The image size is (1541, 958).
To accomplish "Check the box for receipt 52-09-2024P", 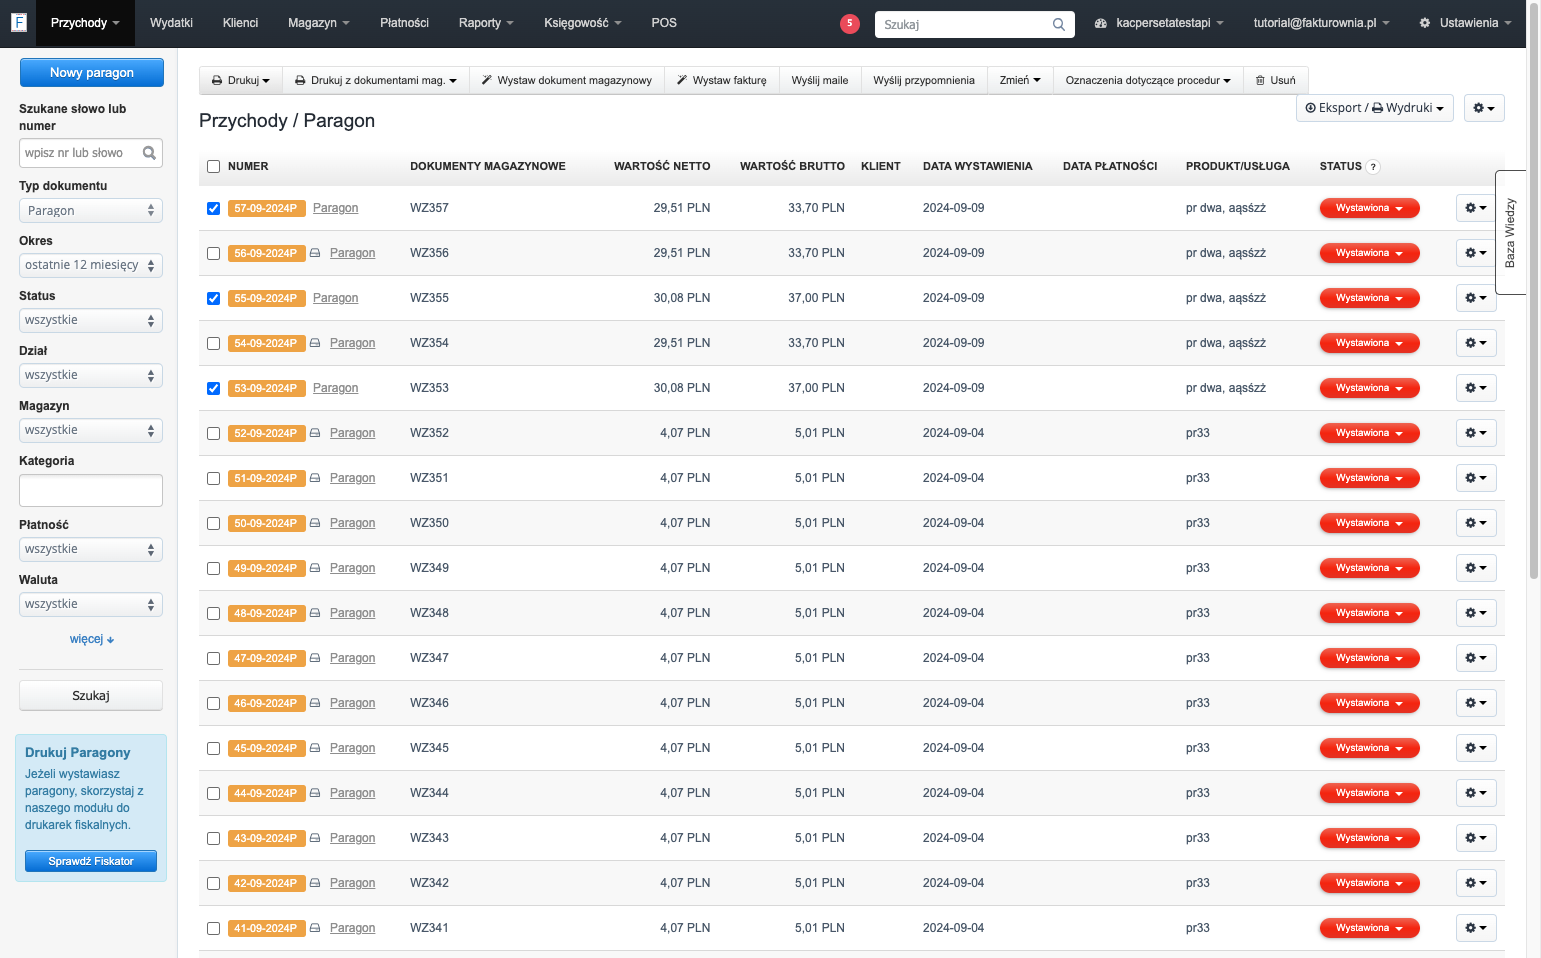I will [213, 433].
